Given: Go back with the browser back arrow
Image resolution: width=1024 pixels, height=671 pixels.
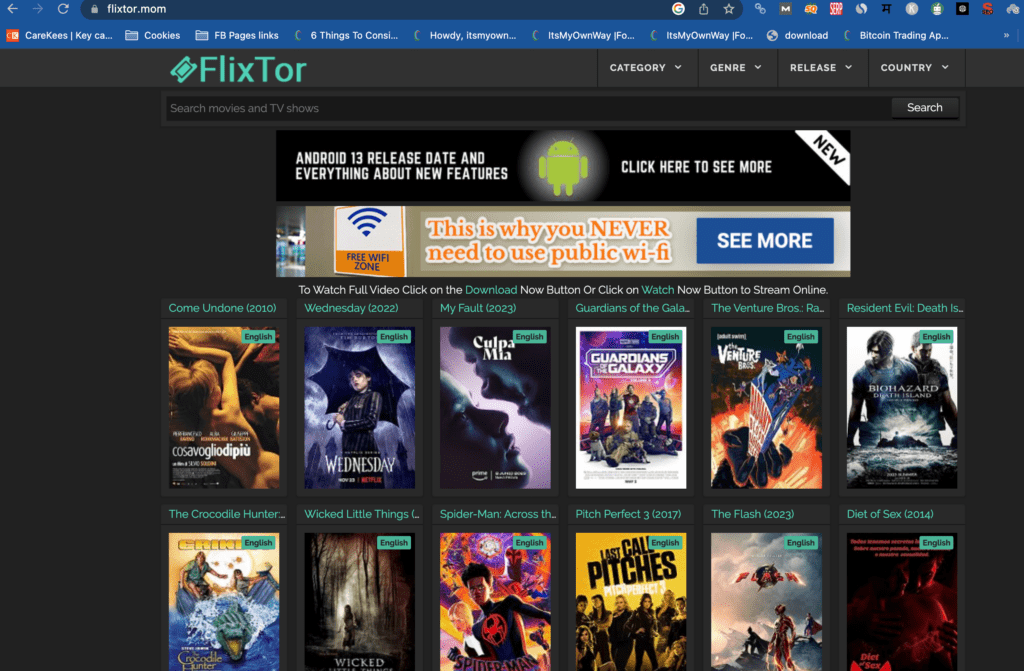Looking at the screenshot, I should (x=12, y=9).
